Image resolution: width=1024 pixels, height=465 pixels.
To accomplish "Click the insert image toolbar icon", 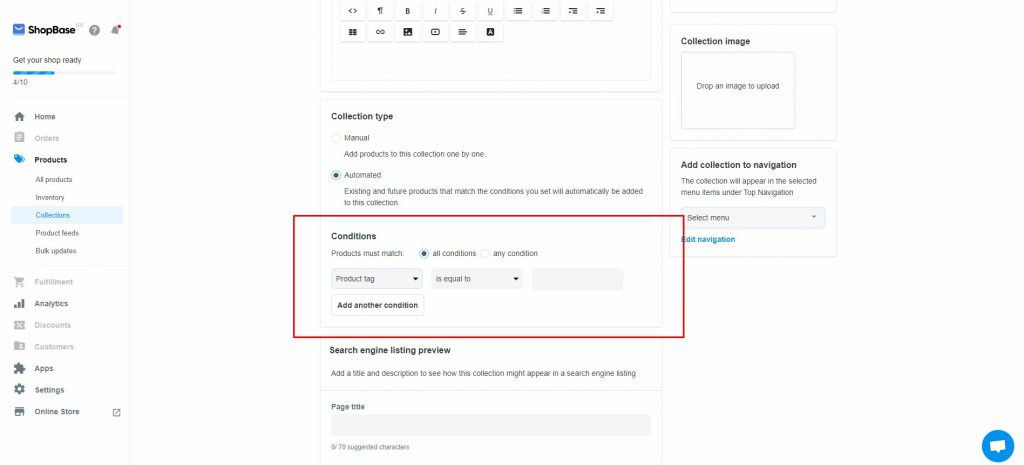I will coord(407,32).
